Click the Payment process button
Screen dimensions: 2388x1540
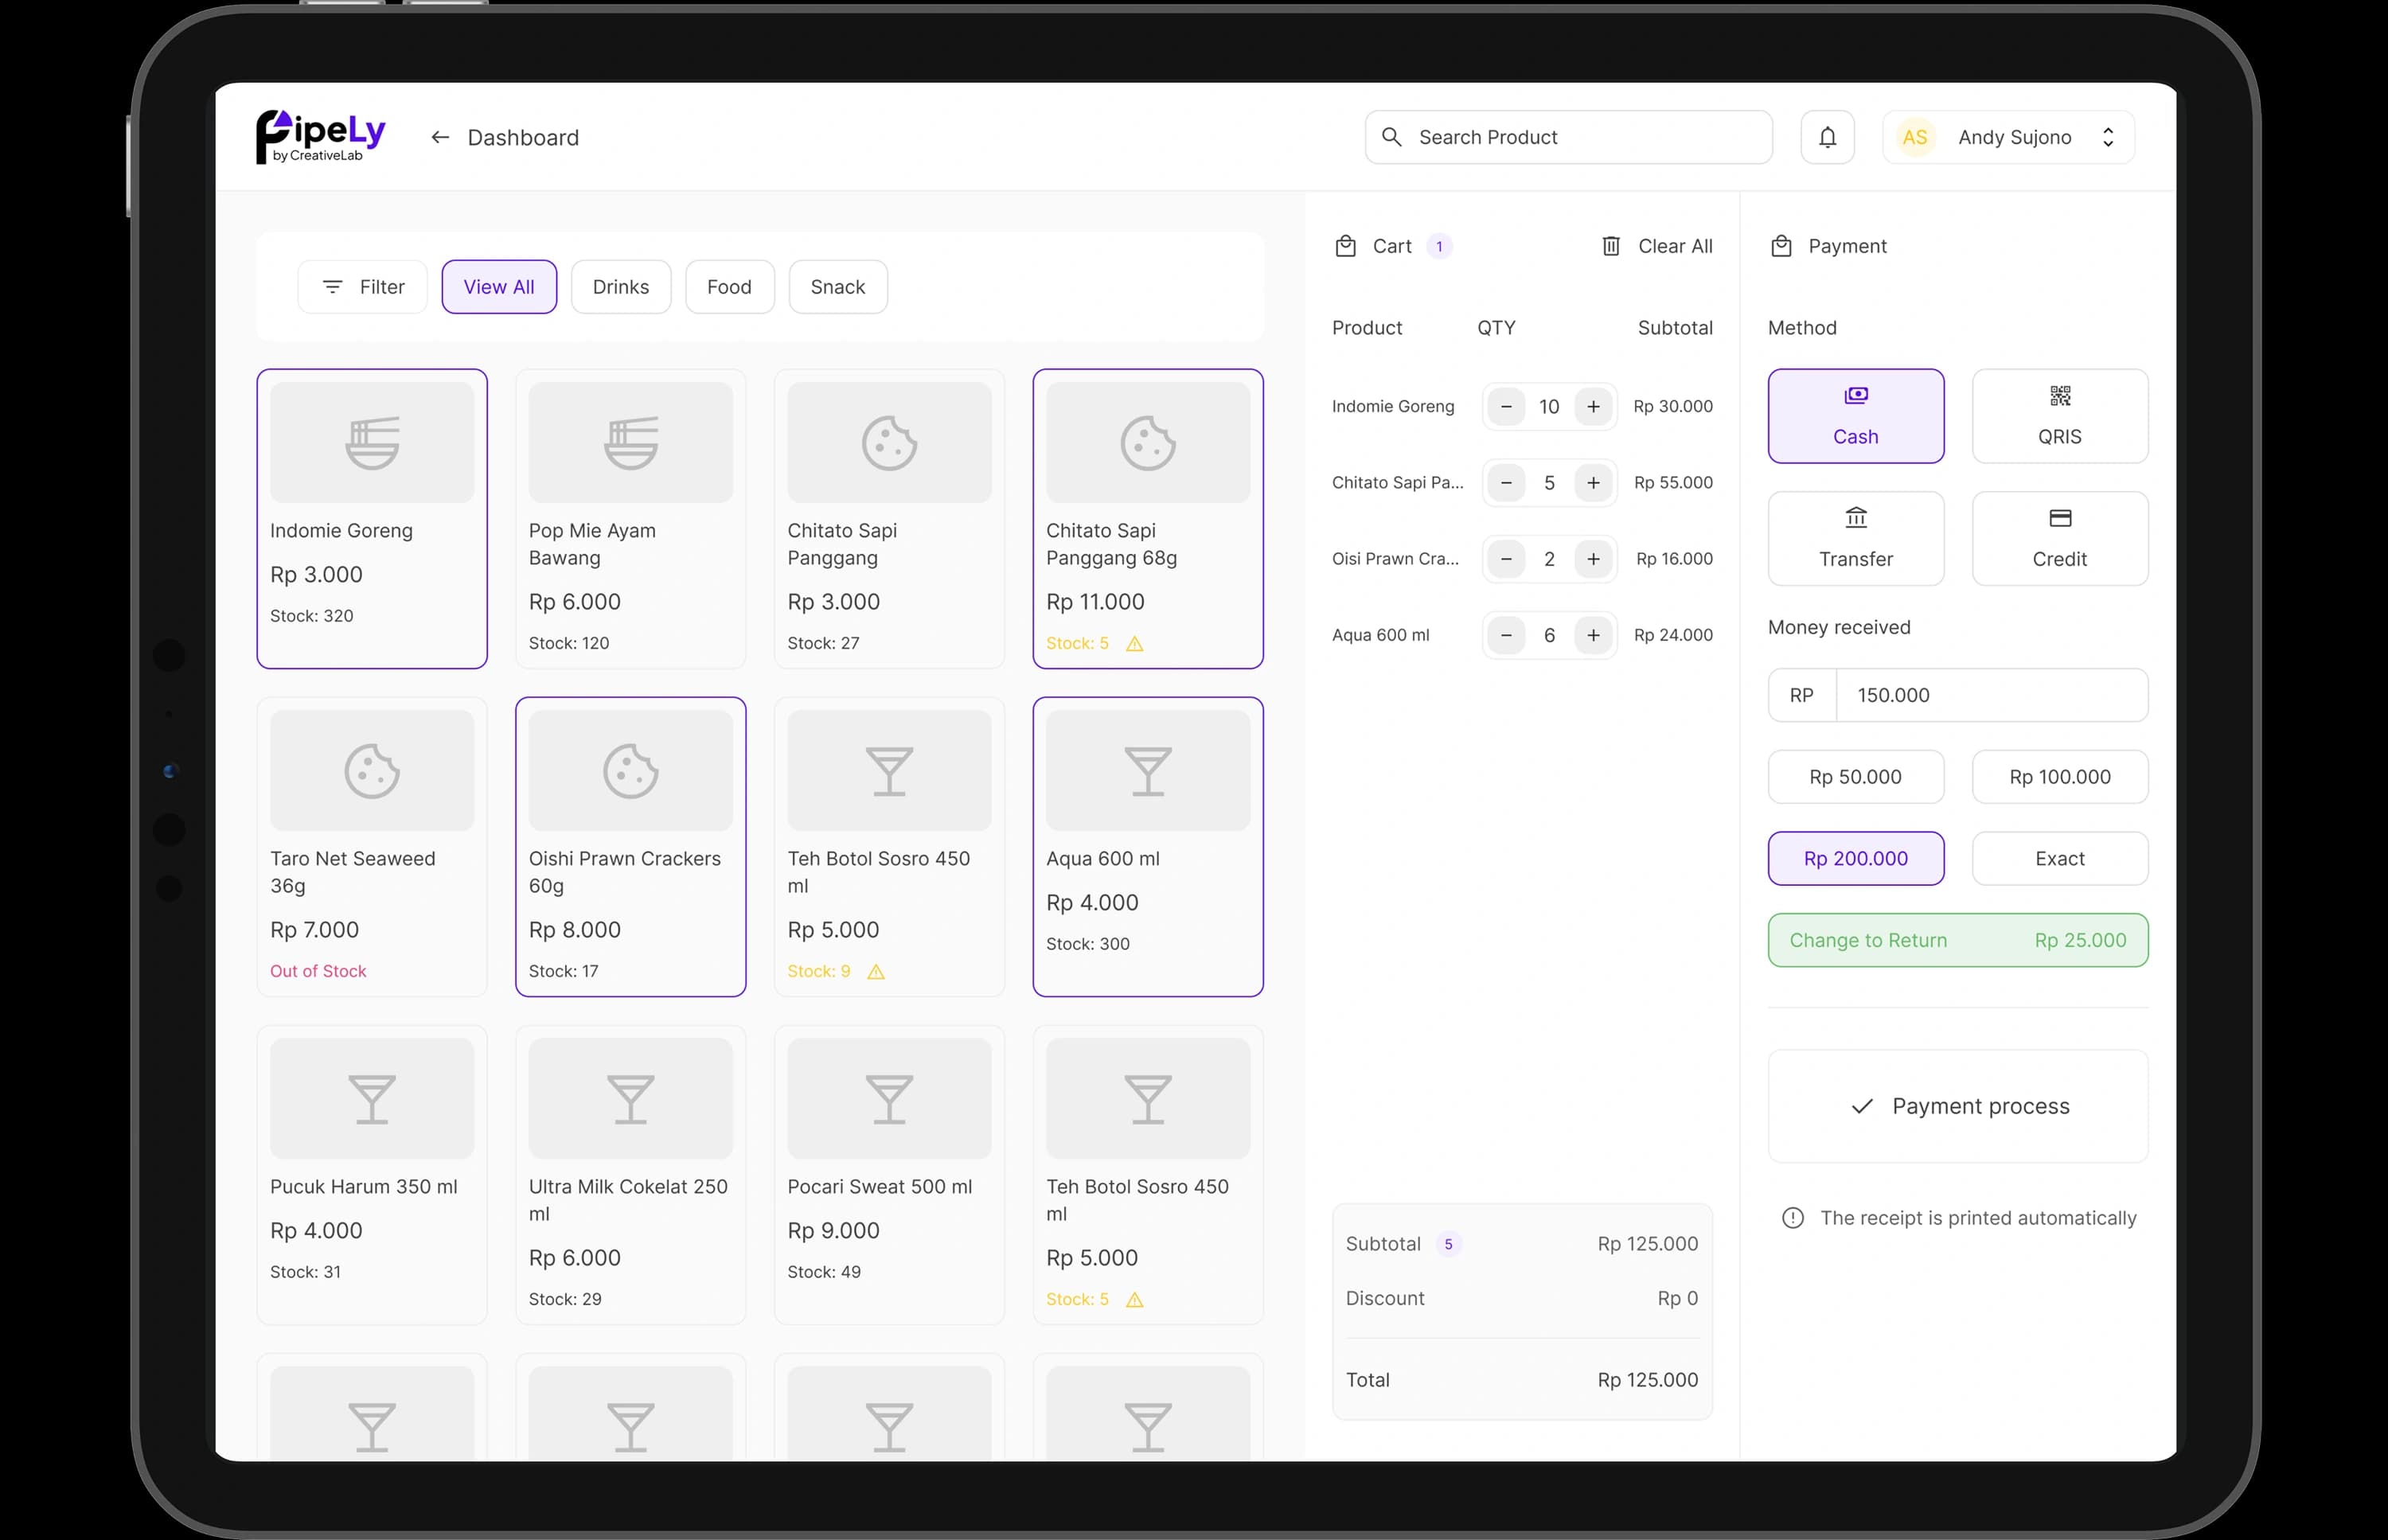click(x=1958, y=1106)
